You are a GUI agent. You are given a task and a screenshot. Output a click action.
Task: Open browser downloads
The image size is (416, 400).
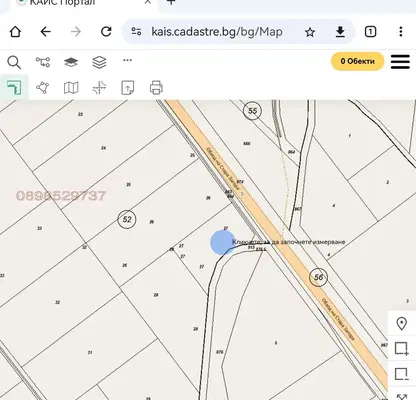tap(340, 32)
